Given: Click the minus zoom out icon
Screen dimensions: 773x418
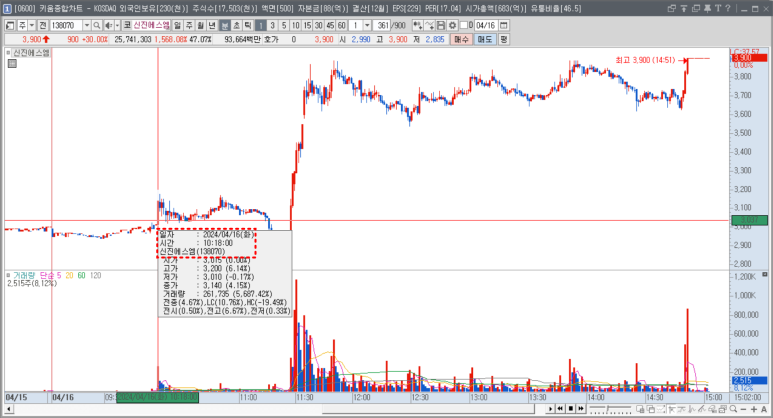Looking at the screenshot, I should [x=743, y=409].
